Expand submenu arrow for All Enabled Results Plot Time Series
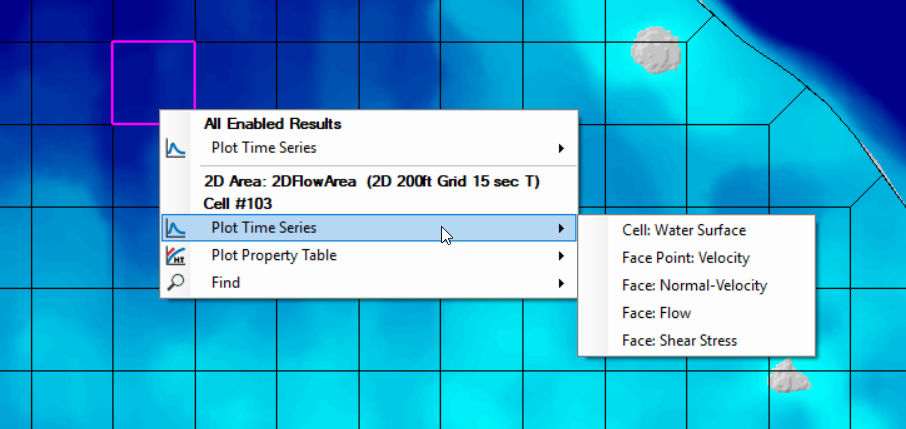This screenshot has height=429, width=906. coord(560,149)
